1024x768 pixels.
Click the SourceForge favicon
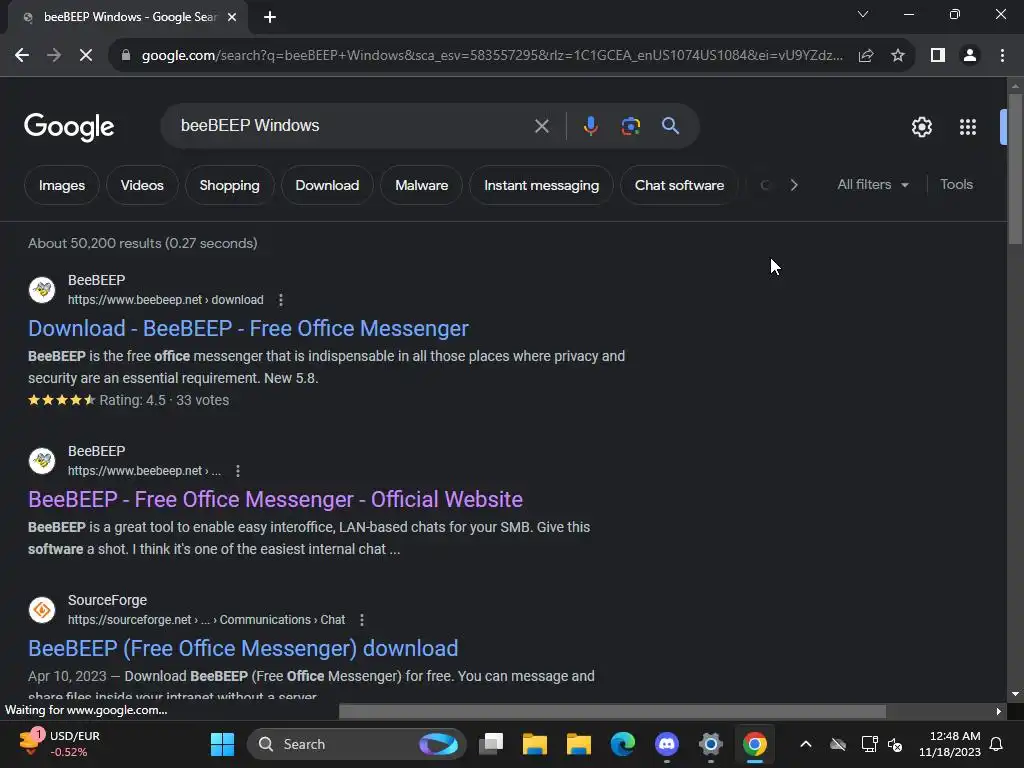(42, 610)
